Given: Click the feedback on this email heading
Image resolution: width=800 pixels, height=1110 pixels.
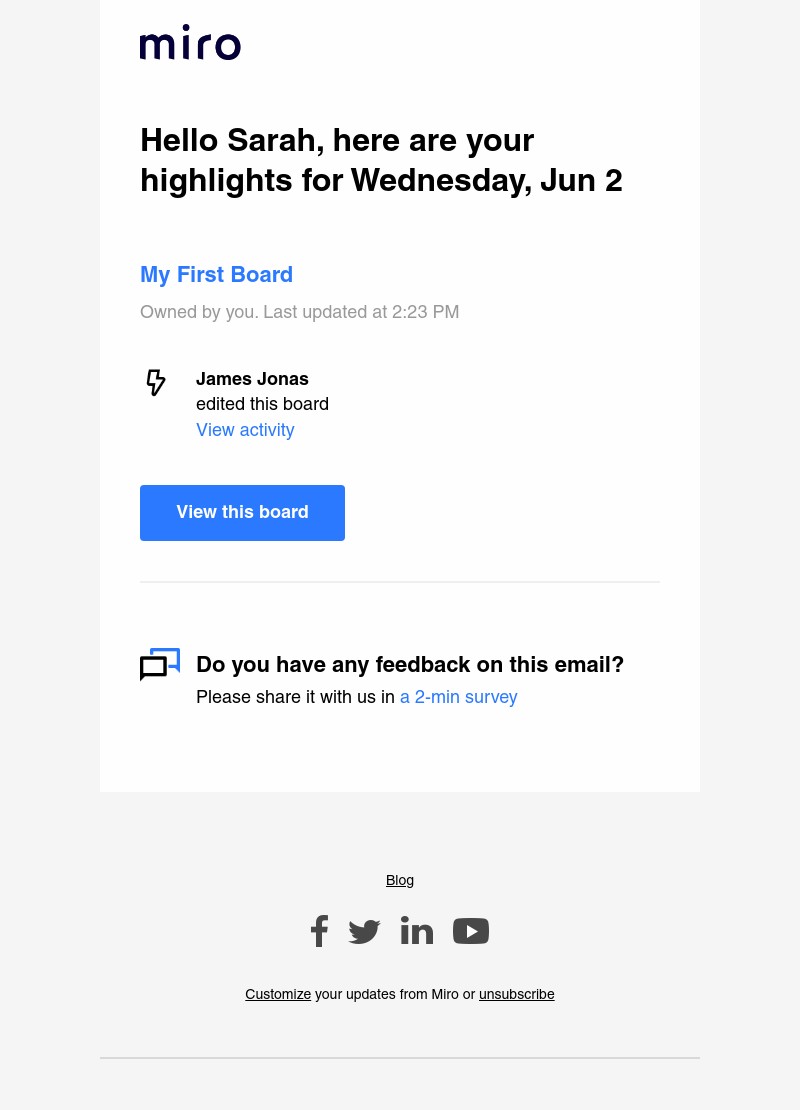Looking at the screenshot, I should [410, 665].
